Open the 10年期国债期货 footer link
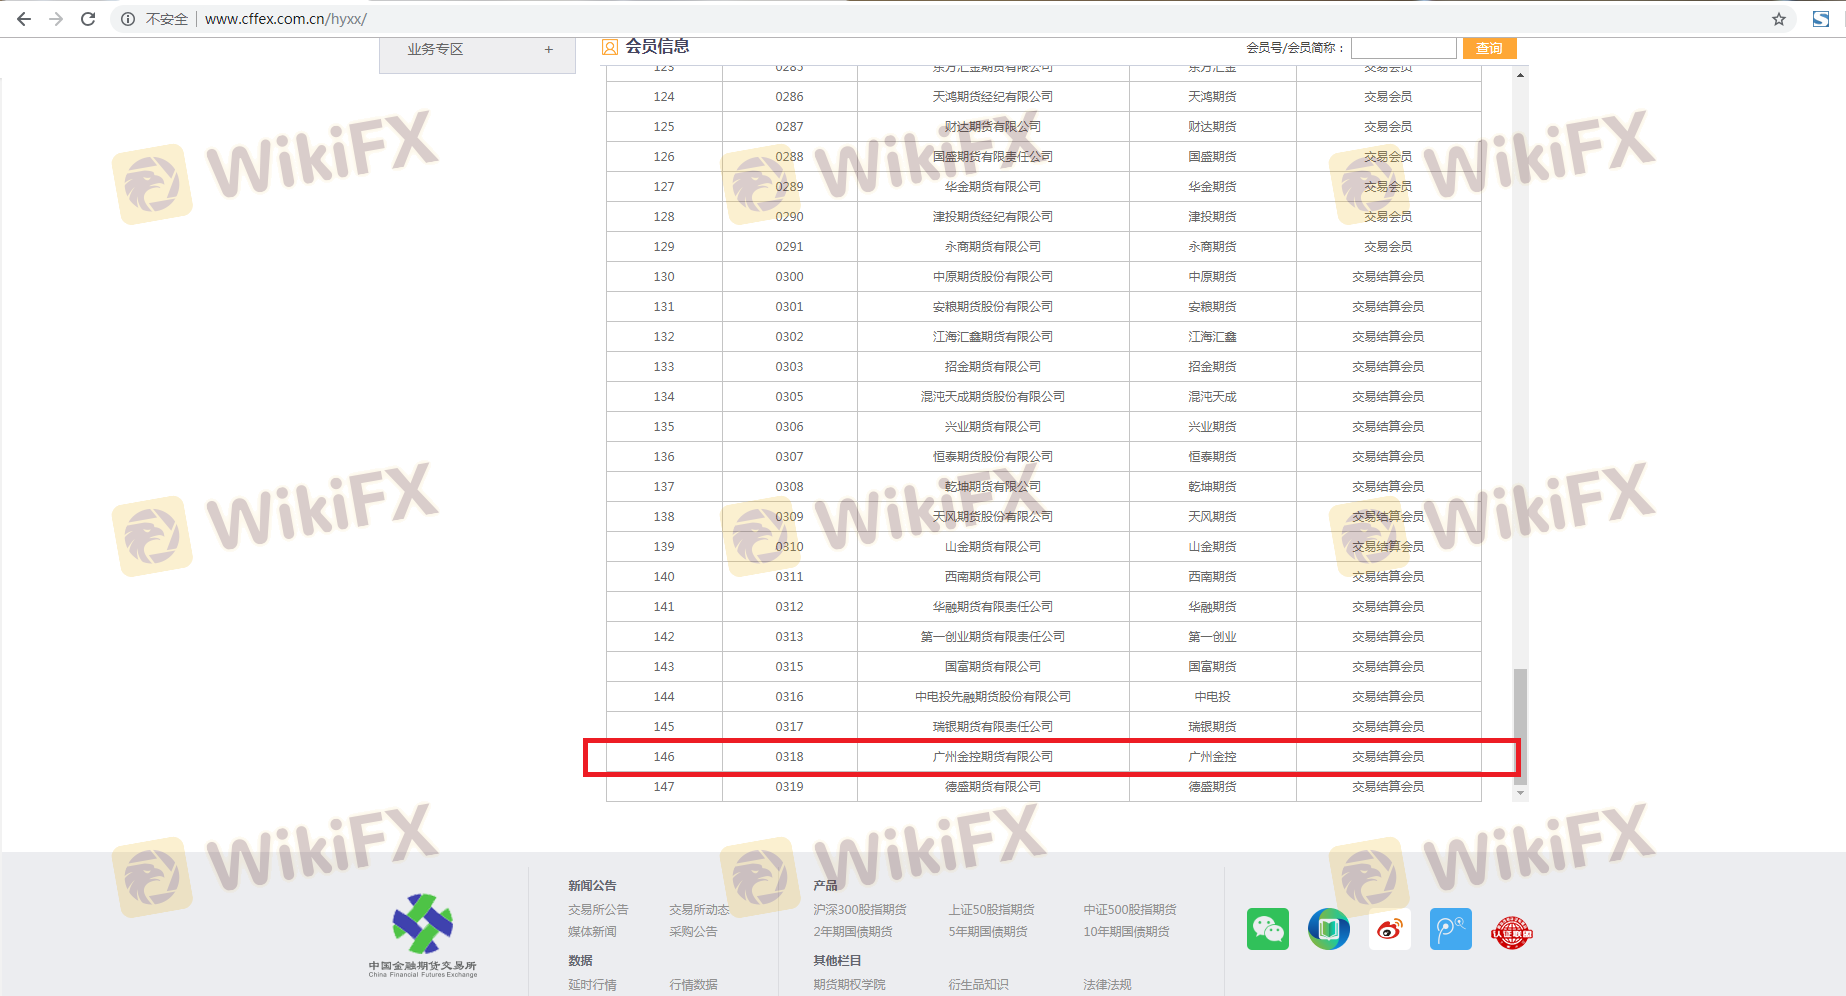This screenshot has width=1846, height=996. 1126,931
